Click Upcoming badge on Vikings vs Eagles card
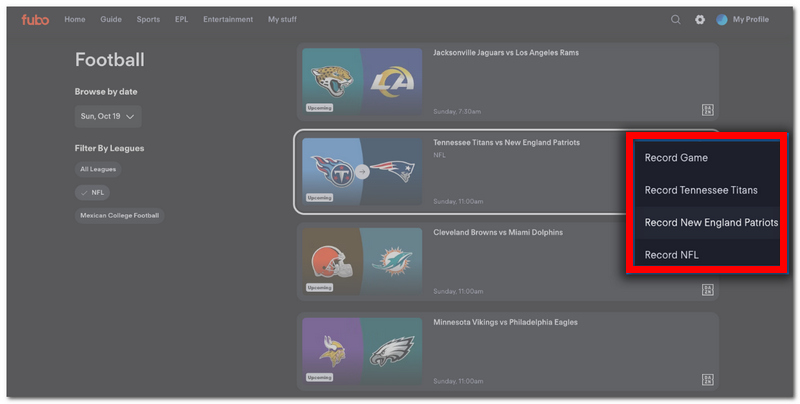Image resolution: width=800 pixels, height=404 pixels. [319, 377]
